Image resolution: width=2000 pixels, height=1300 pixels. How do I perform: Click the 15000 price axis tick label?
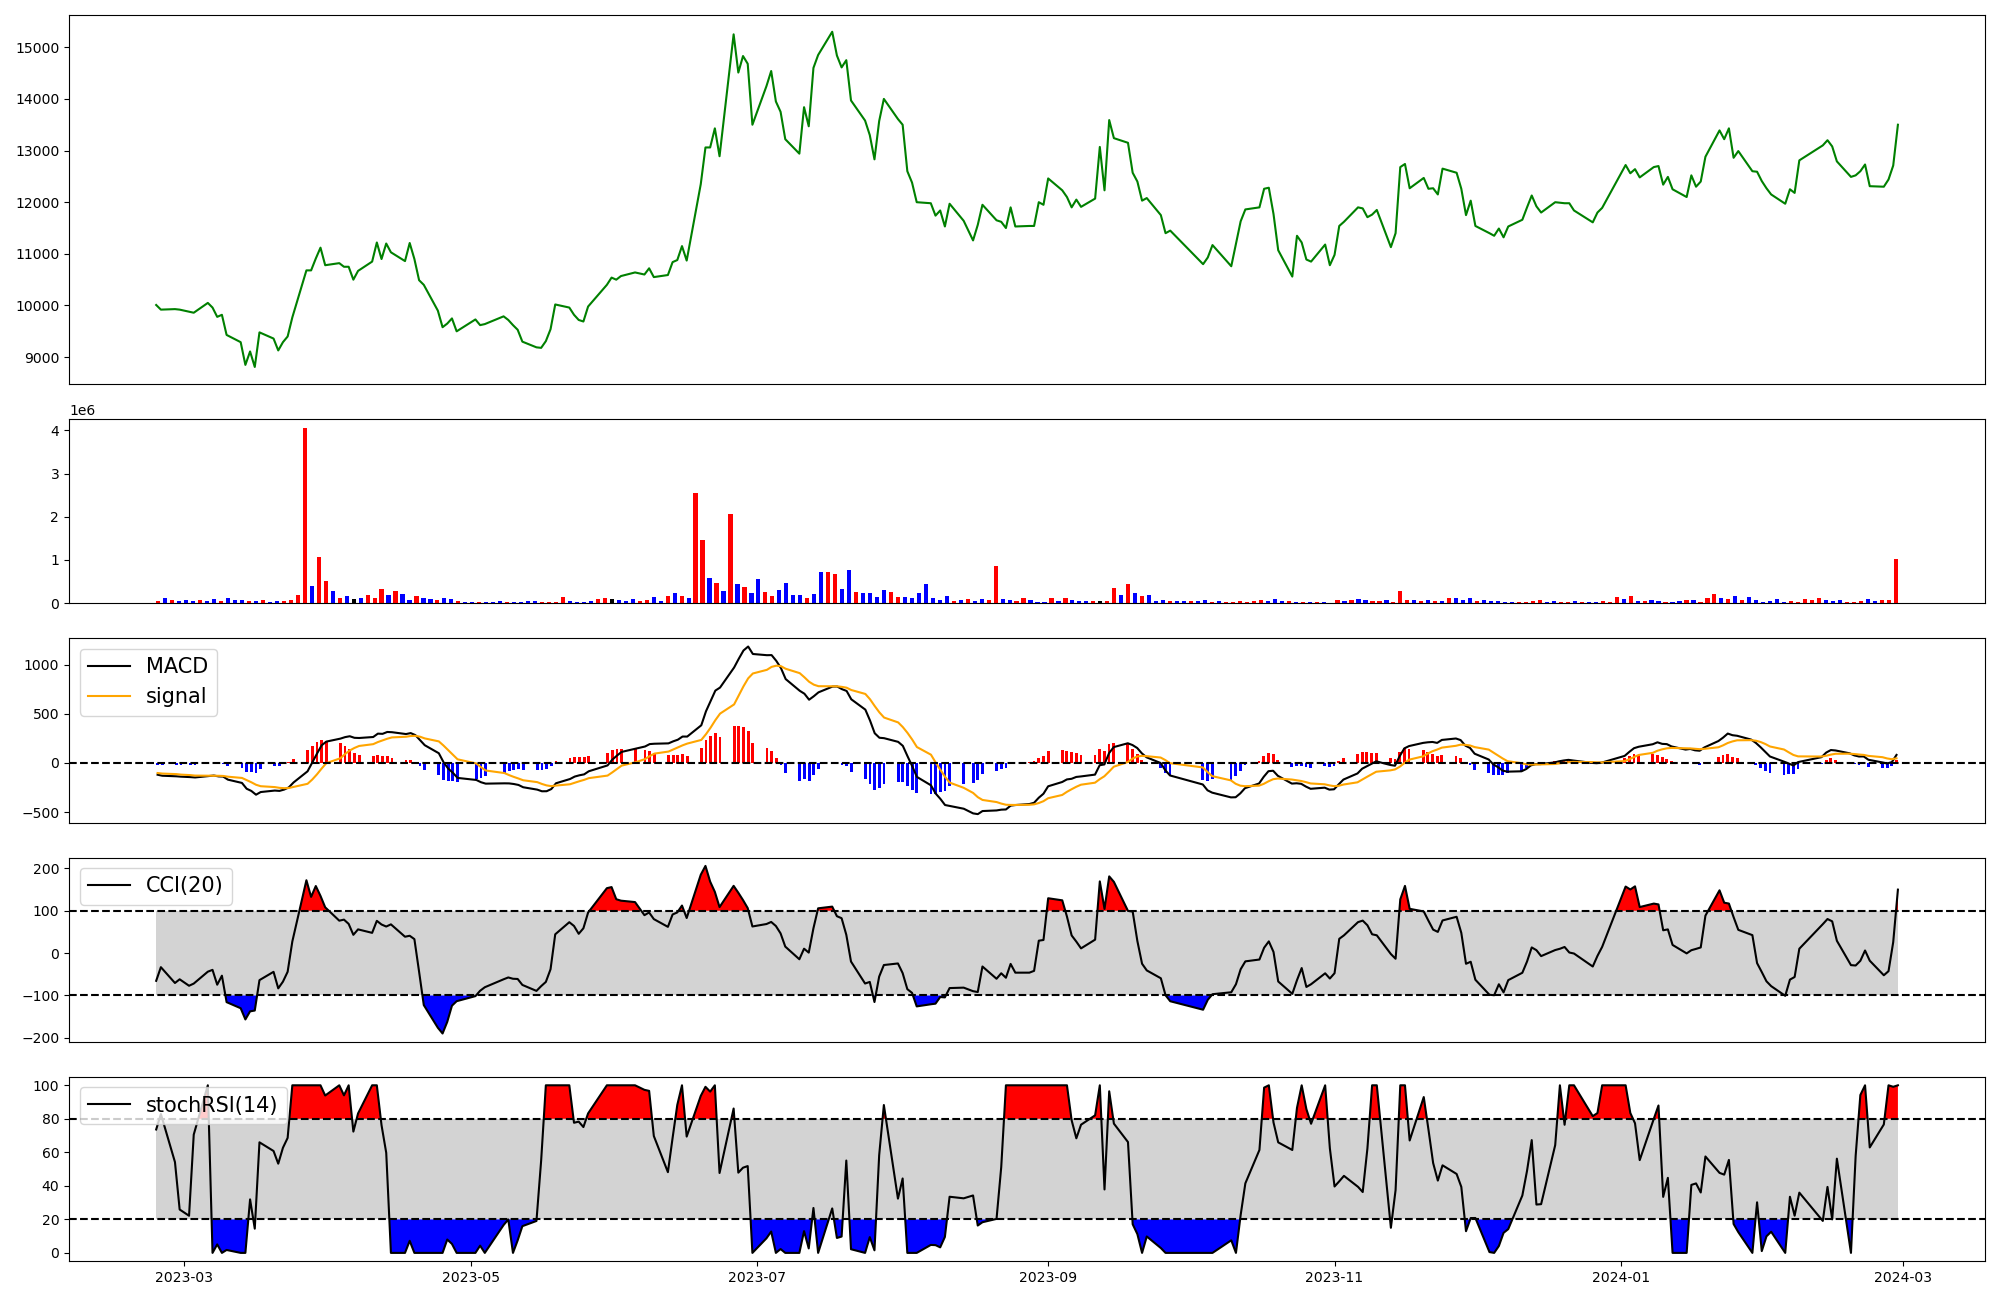38,48
